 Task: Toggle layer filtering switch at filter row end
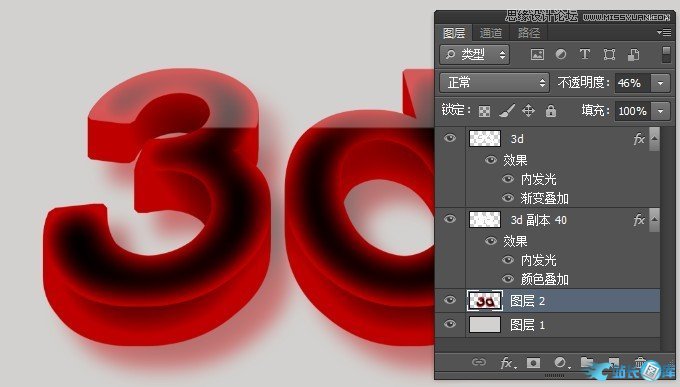coord(667,55)
